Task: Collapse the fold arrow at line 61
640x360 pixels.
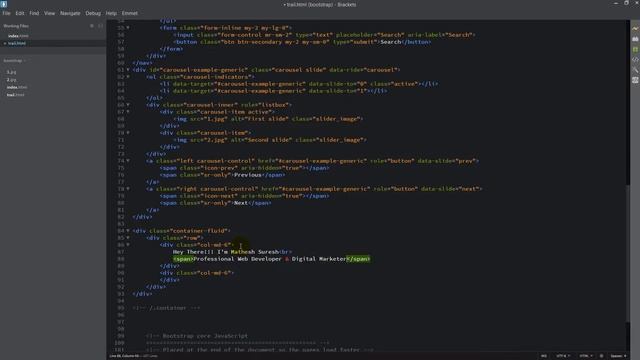Action: point(128,70)
